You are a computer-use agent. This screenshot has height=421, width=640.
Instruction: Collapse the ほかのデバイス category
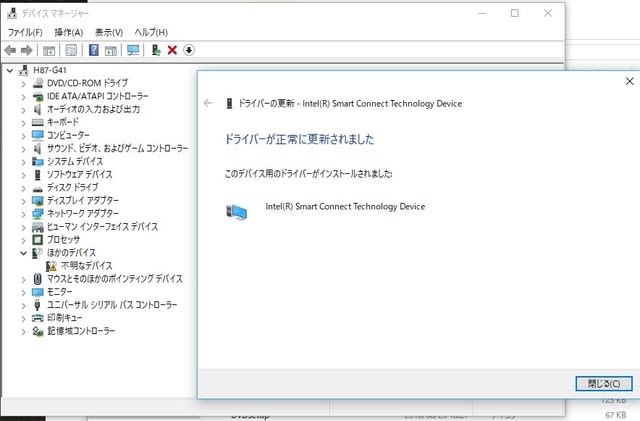pos(23,253)
